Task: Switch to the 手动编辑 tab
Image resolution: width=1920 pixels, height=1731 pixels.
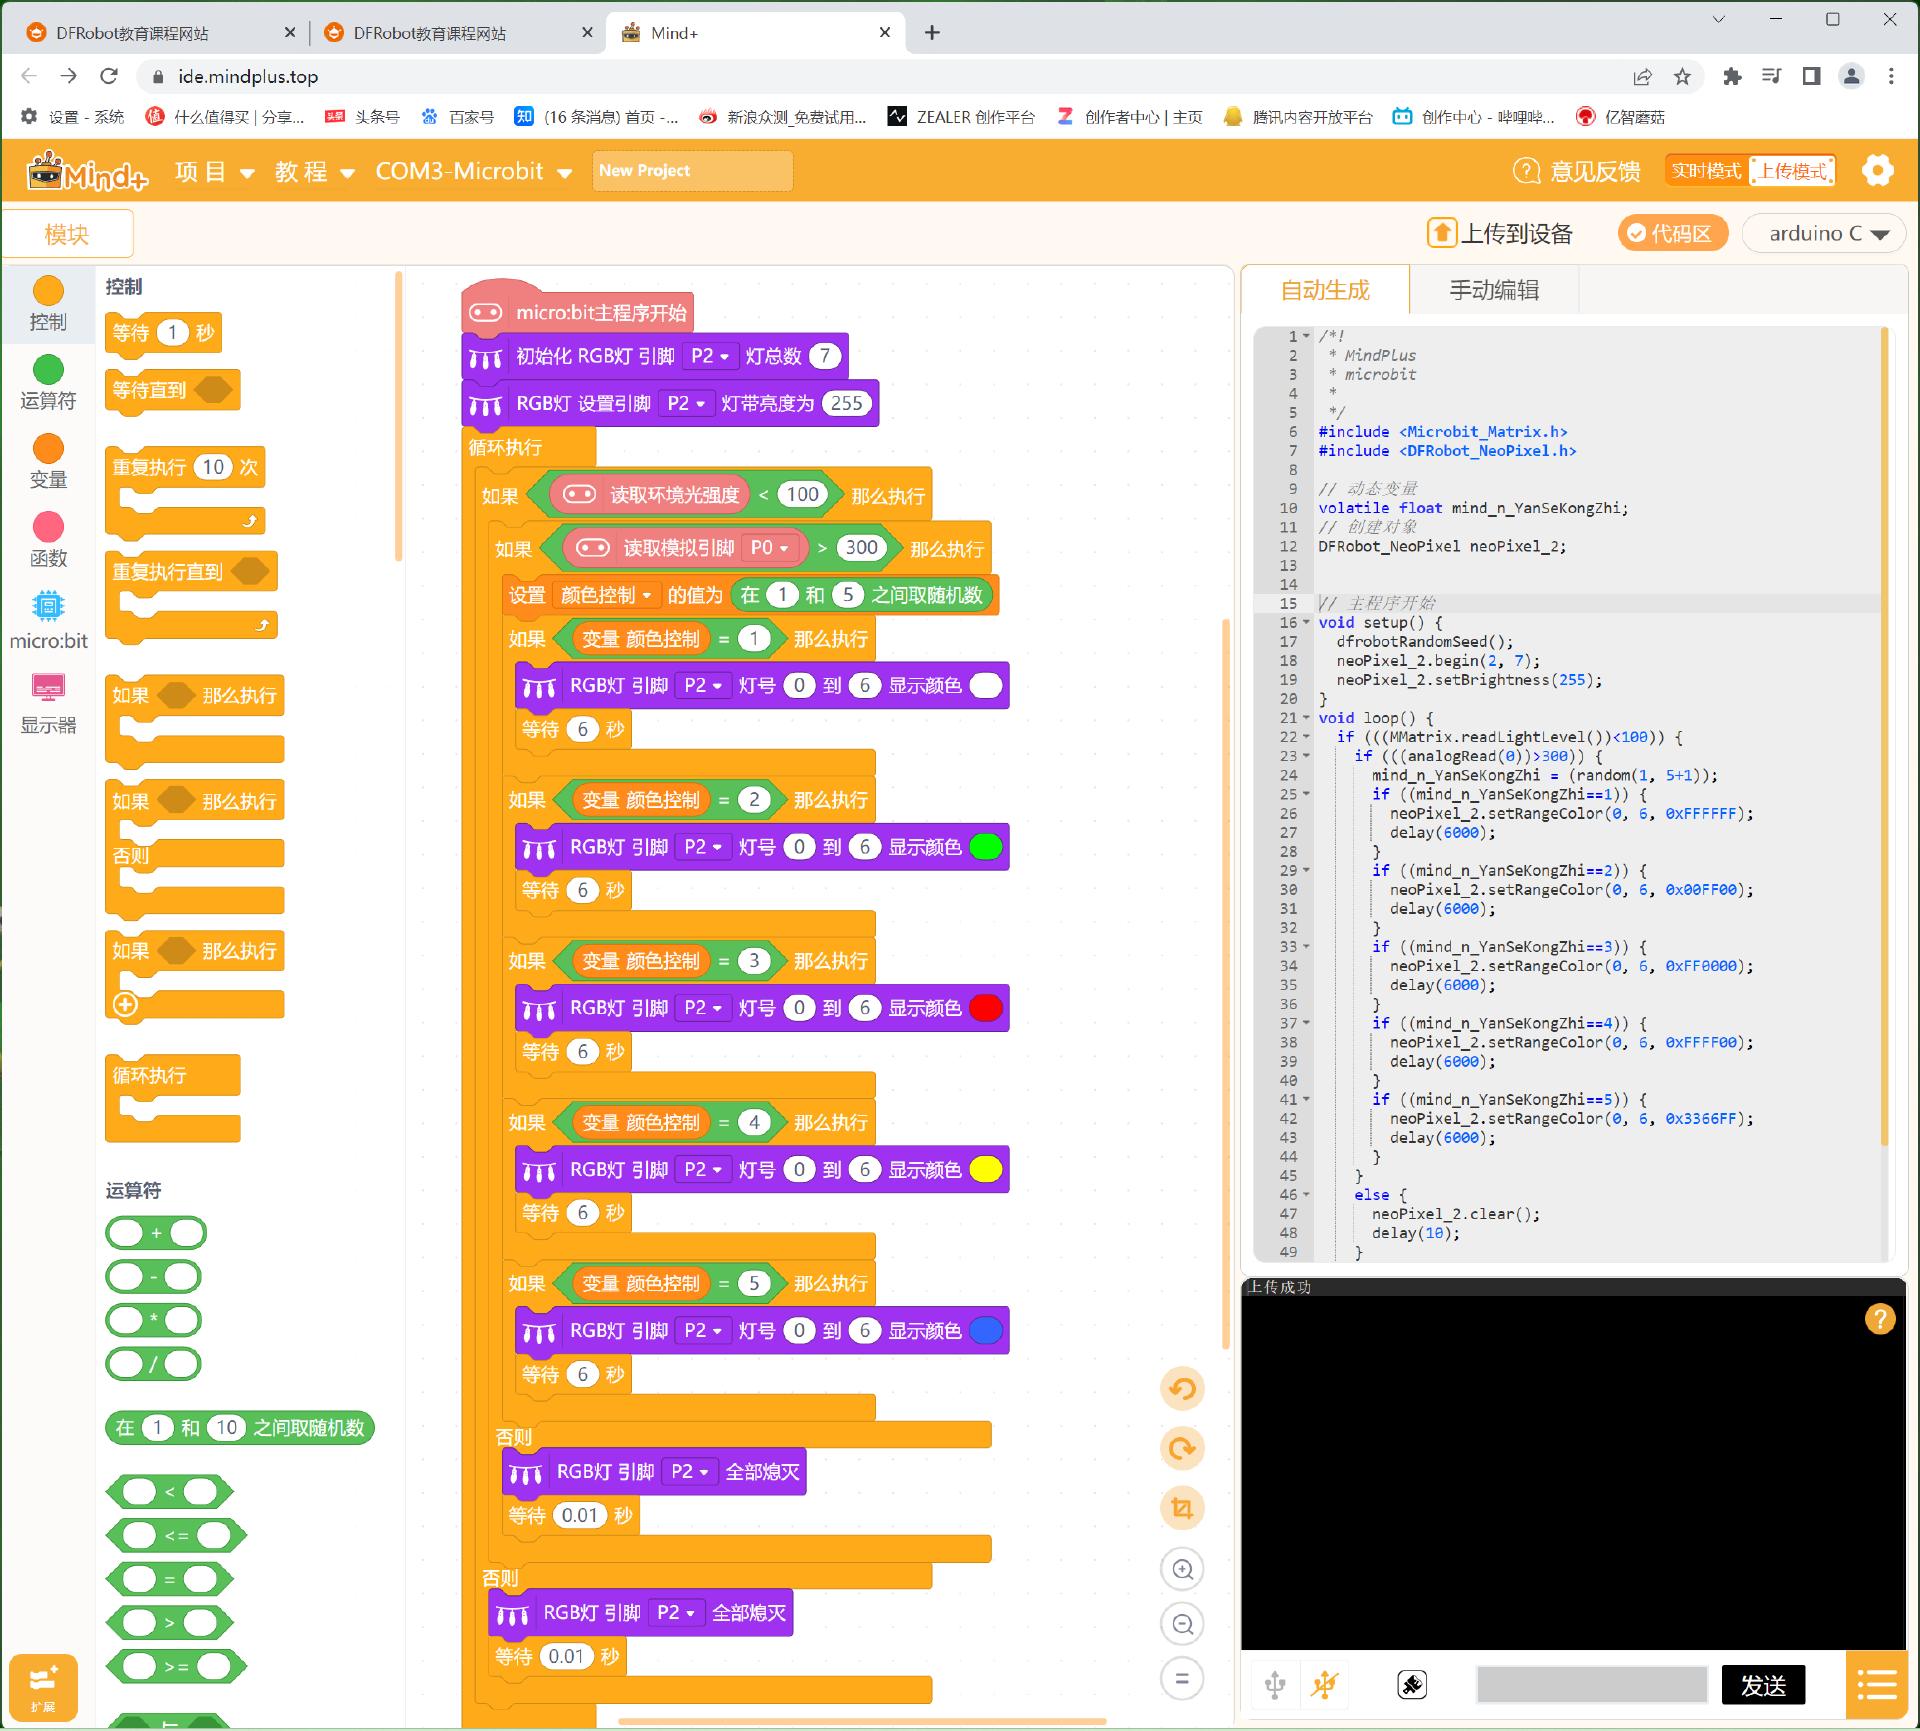Action: coord(1493,290)
